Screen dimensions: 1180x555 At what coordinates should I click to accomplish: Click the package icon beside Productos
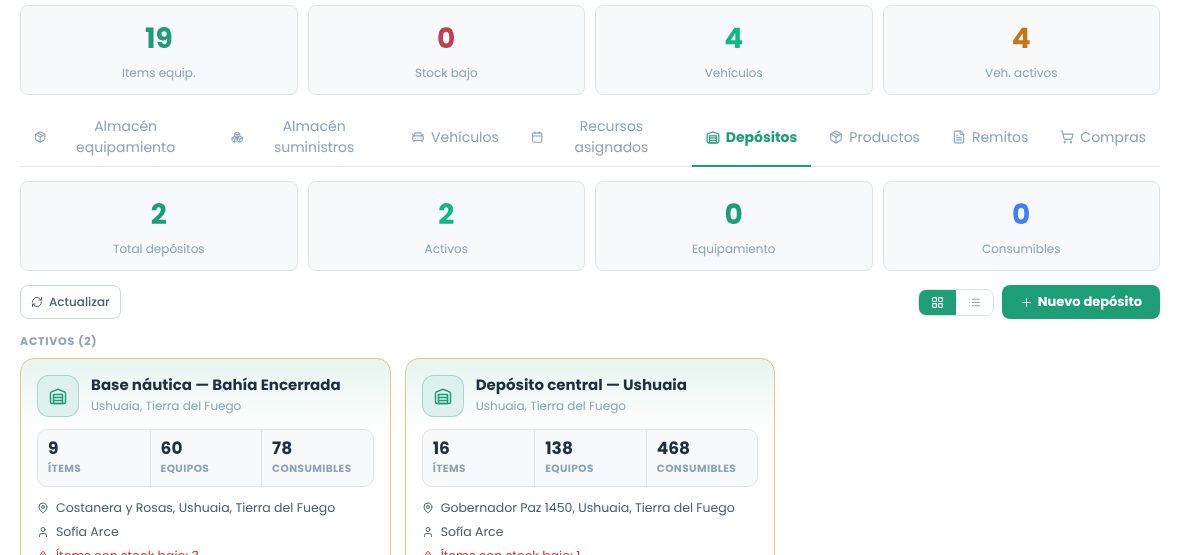pyautogui.click(x=836, y=137)
